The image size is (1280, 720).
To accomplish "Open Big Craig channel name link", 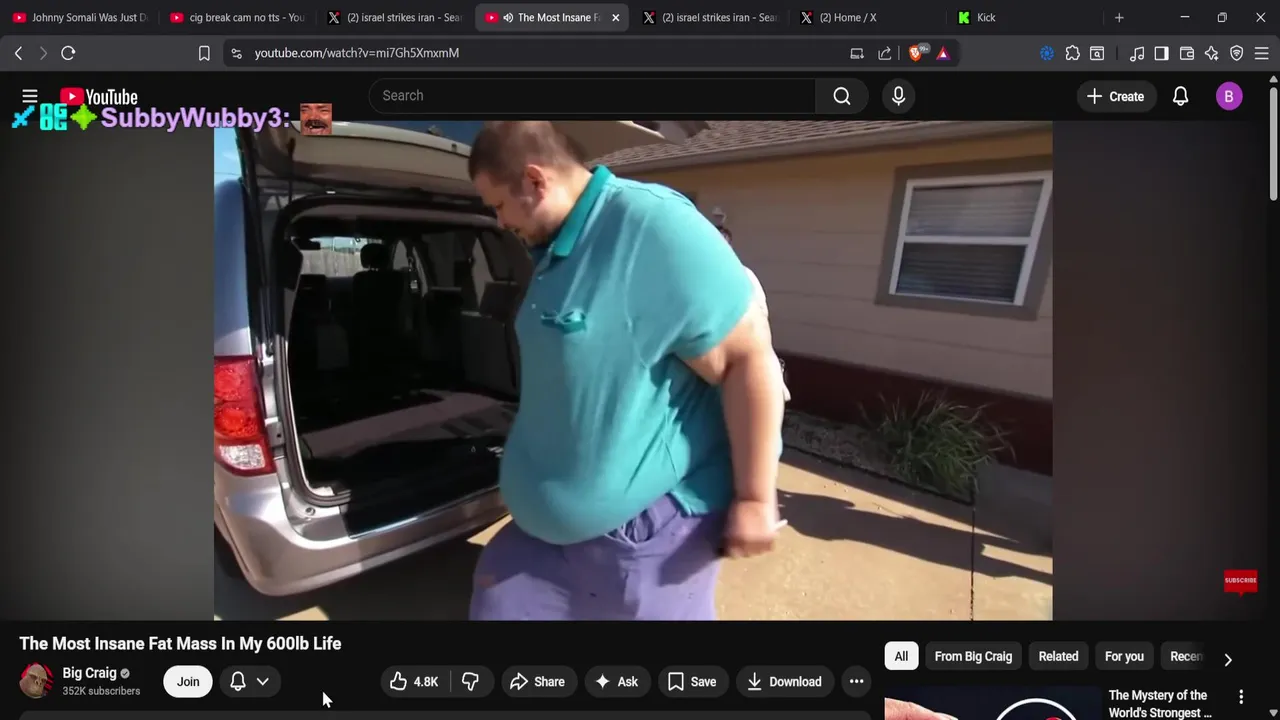I will (89, 673).
